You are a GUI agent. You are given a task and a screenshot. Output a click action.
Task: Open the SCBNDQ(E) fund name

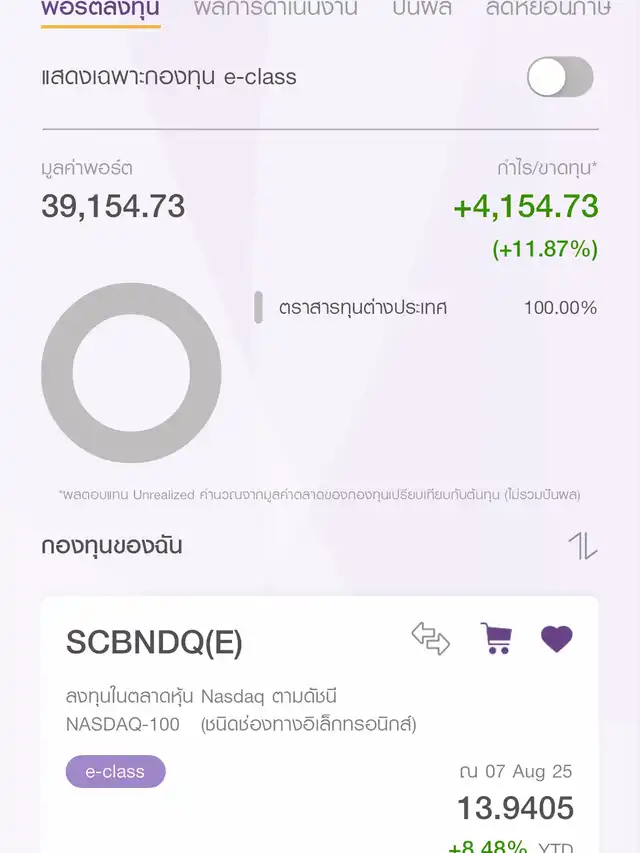(154, 642)
